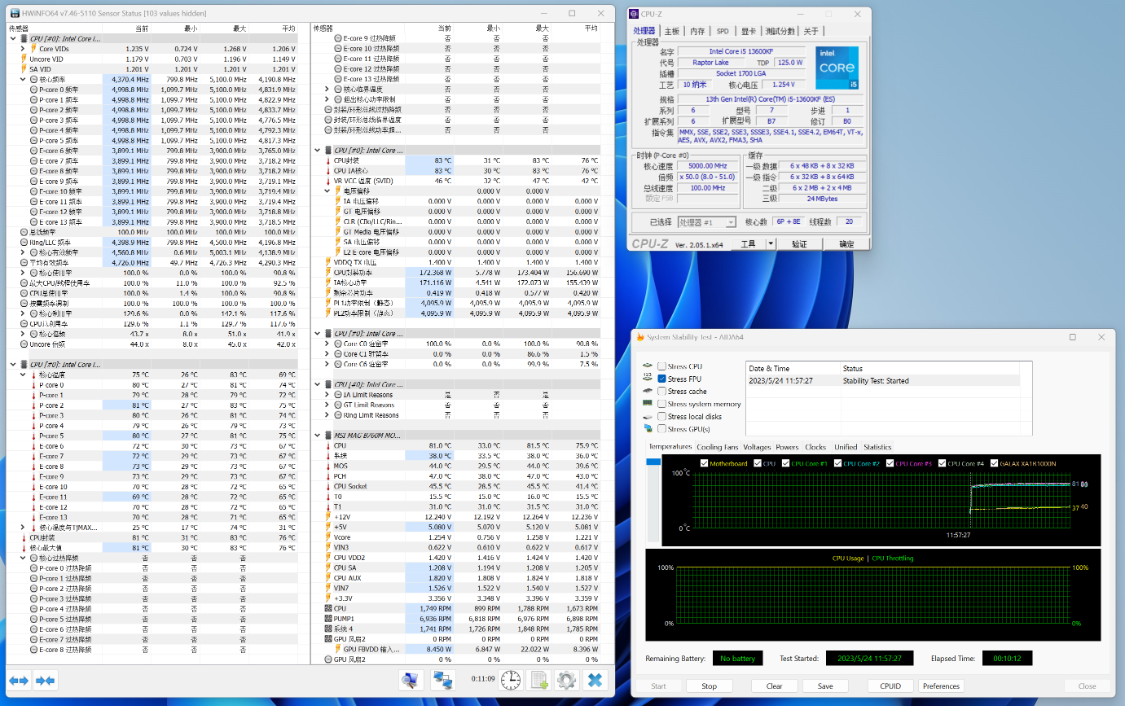Switch to CPU-Z 主板 tab
Image resolution: width=1125 pixels, height=706 pixels.
tap(672, 31)
